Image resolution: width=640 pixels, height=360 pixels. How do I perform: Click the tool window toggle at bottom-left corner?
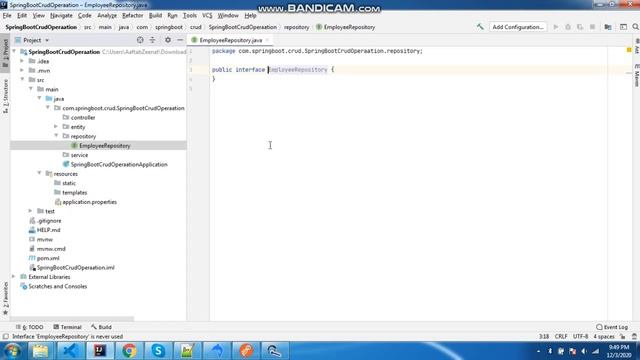pos(5,337)
